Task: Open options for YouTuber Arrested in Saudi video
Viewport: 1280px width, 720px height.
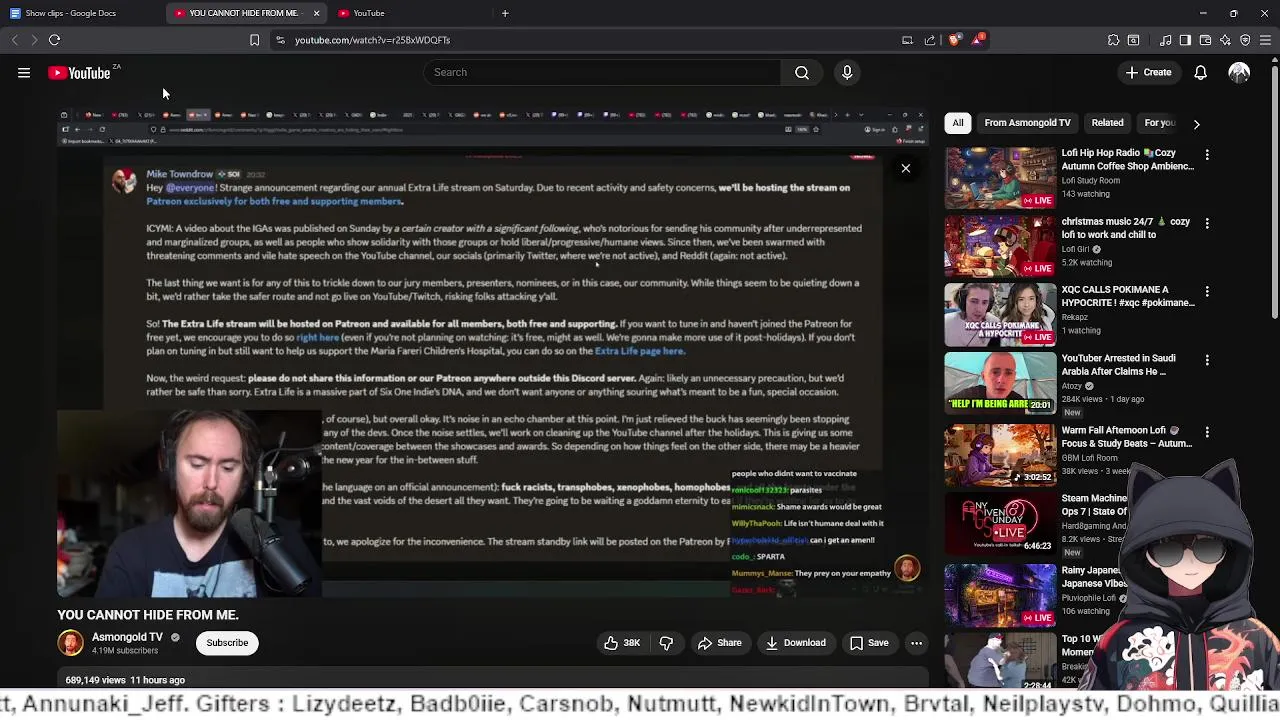Action: [1207, 360]
